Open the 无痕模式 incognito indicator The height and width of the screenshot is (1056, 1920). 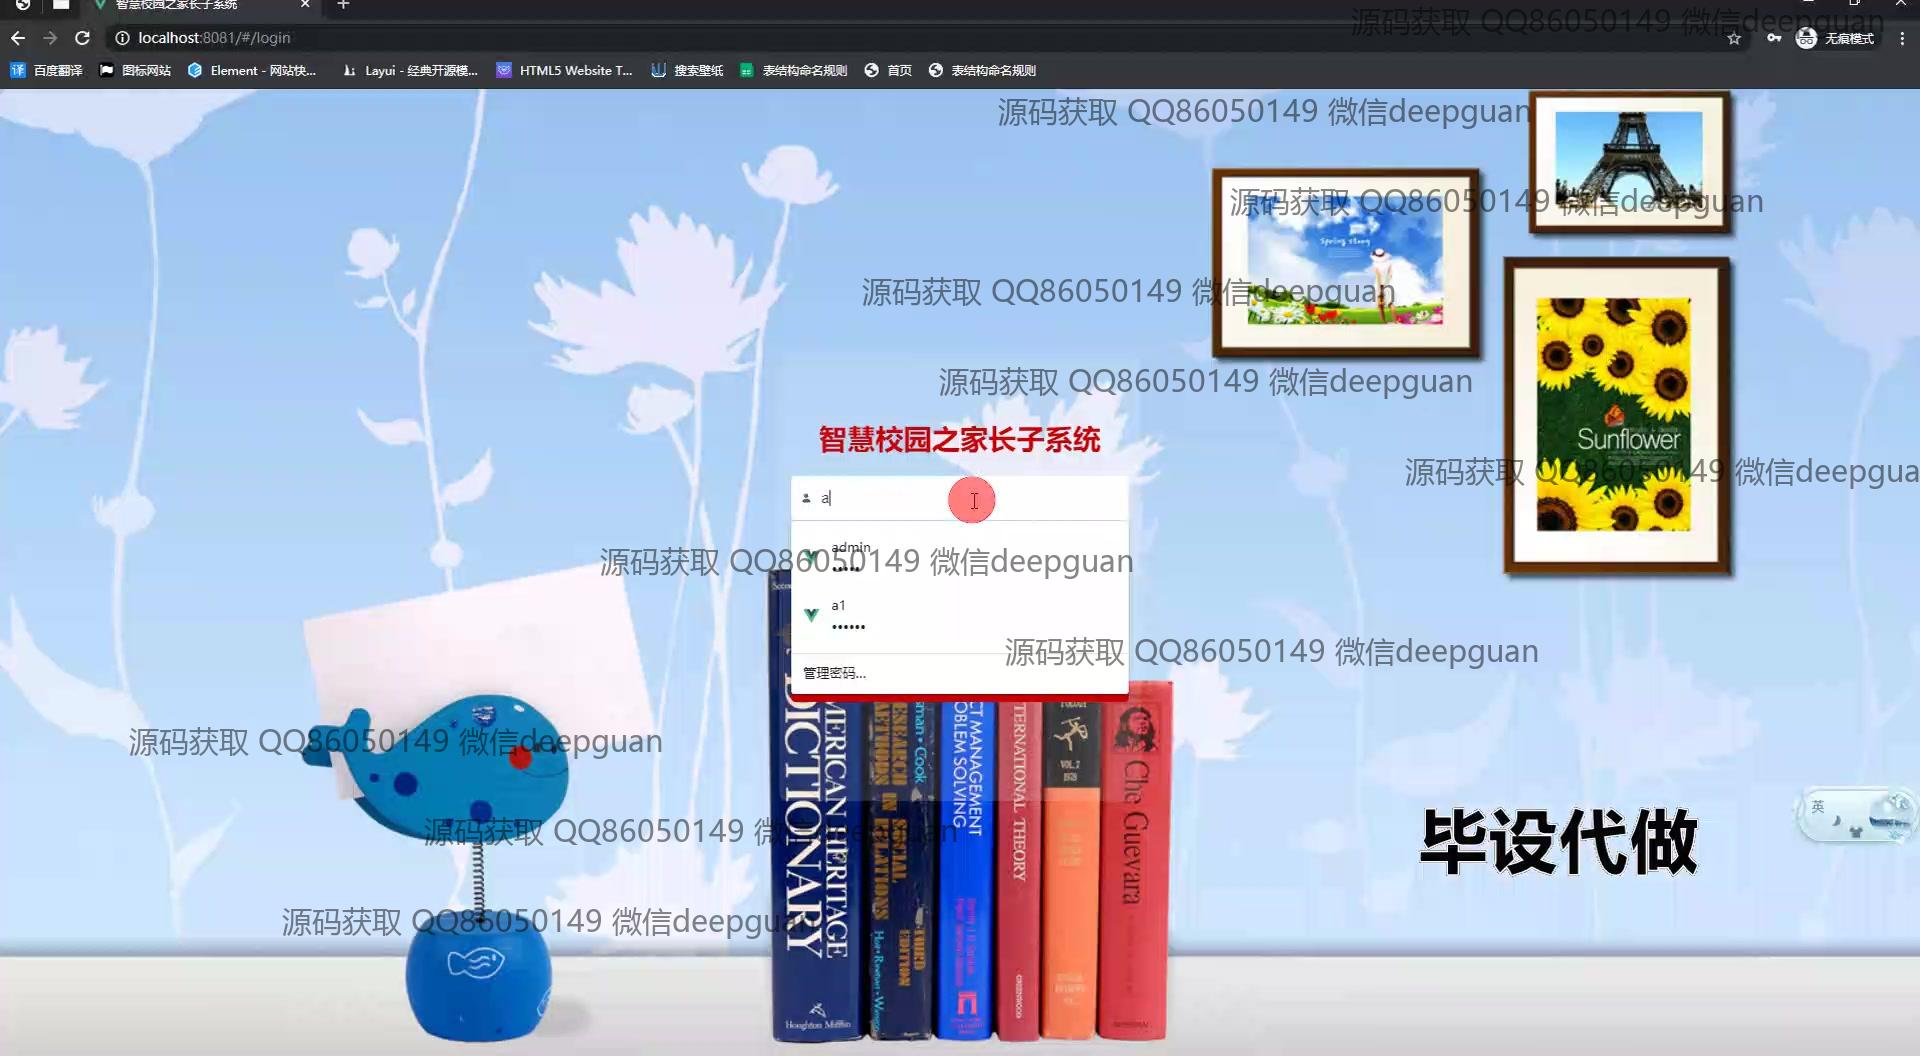(1835, 38)
